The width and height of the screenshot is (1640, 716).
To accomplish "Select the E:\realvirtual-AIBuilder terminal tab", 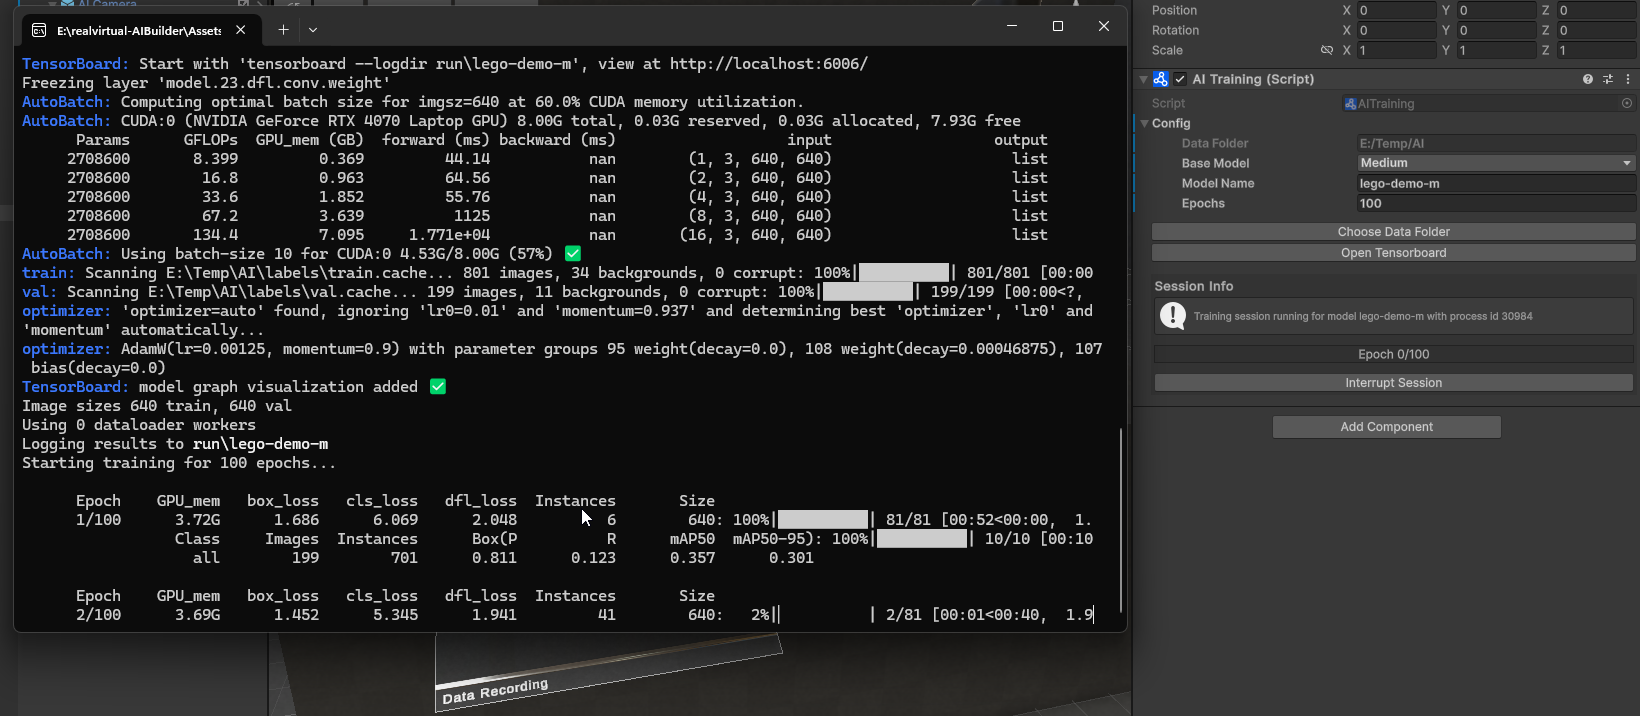I will (x=135, y=30).
